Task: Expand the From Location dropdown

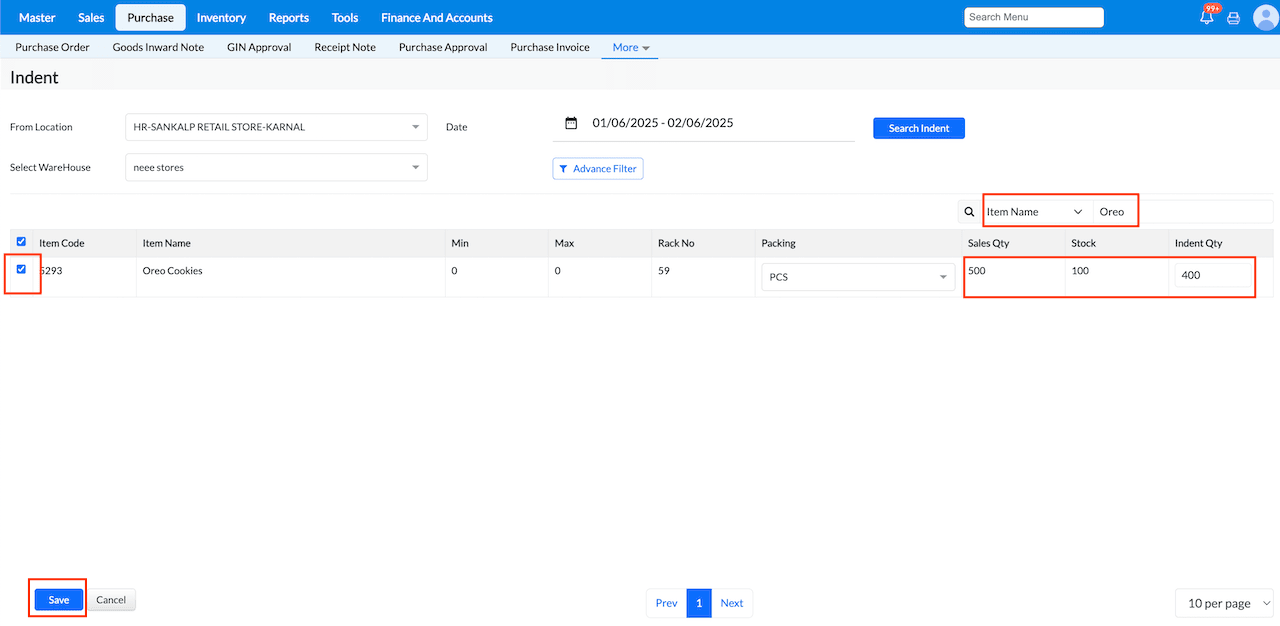Action: point(276,127)
